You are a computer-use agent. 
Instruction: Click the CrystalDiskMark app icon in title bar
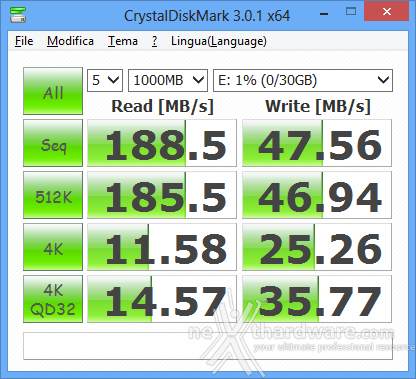click(18, 15)
